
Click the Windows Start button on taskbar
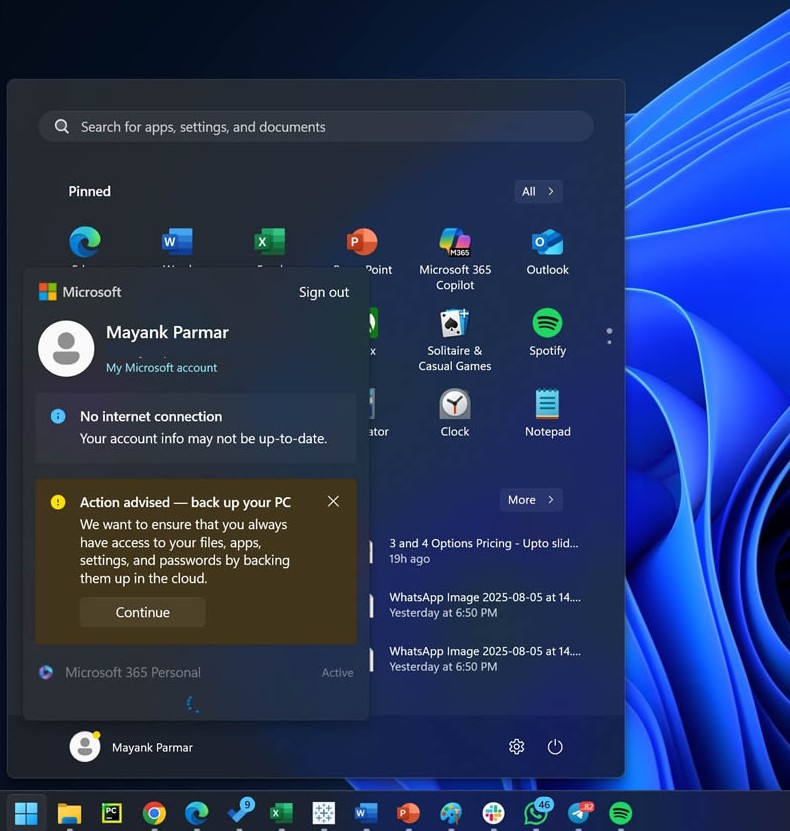(26, 813)
